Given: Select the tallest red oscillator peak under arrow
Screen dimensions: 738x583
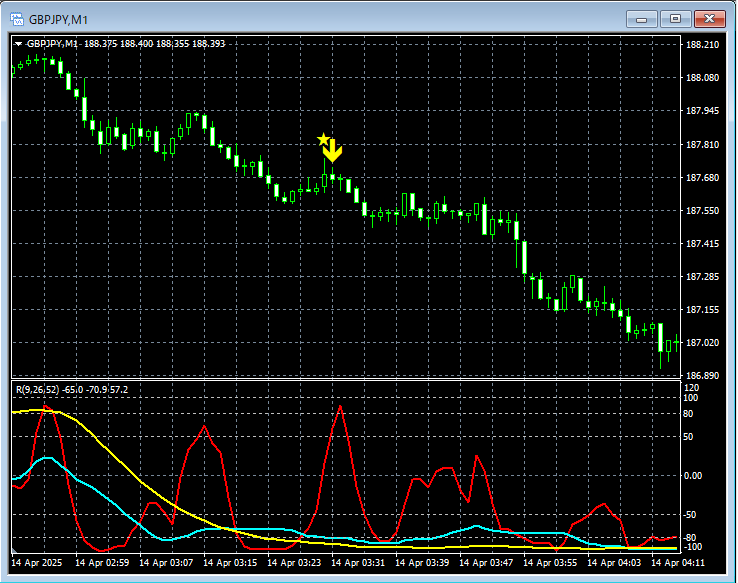Looking at the screenshot, I should coord(340,406).
